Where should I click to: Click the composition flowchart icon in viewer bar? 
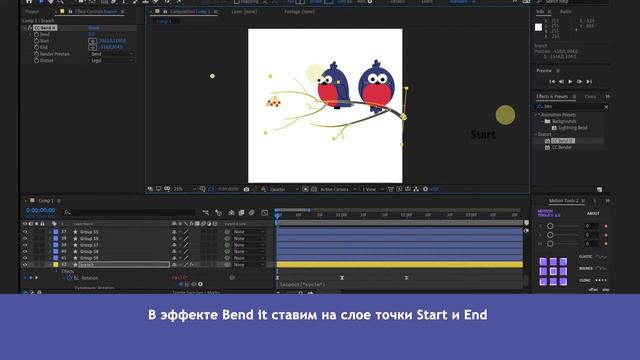(416, 189)
